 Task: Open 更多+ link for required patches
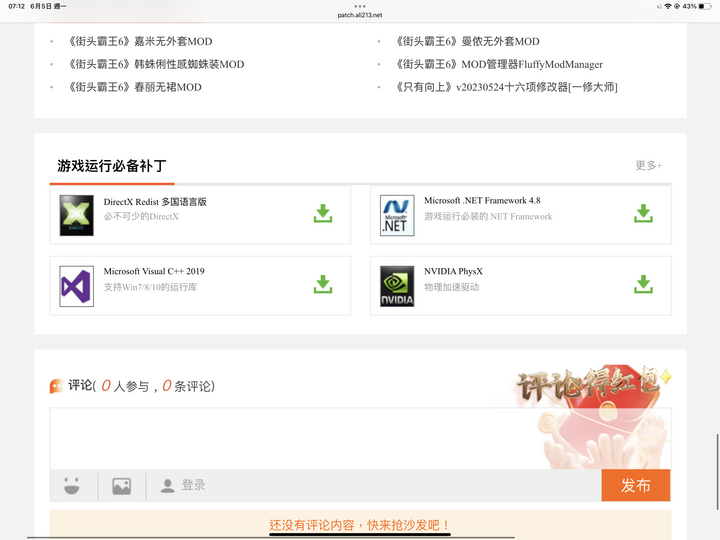point(649,165)
